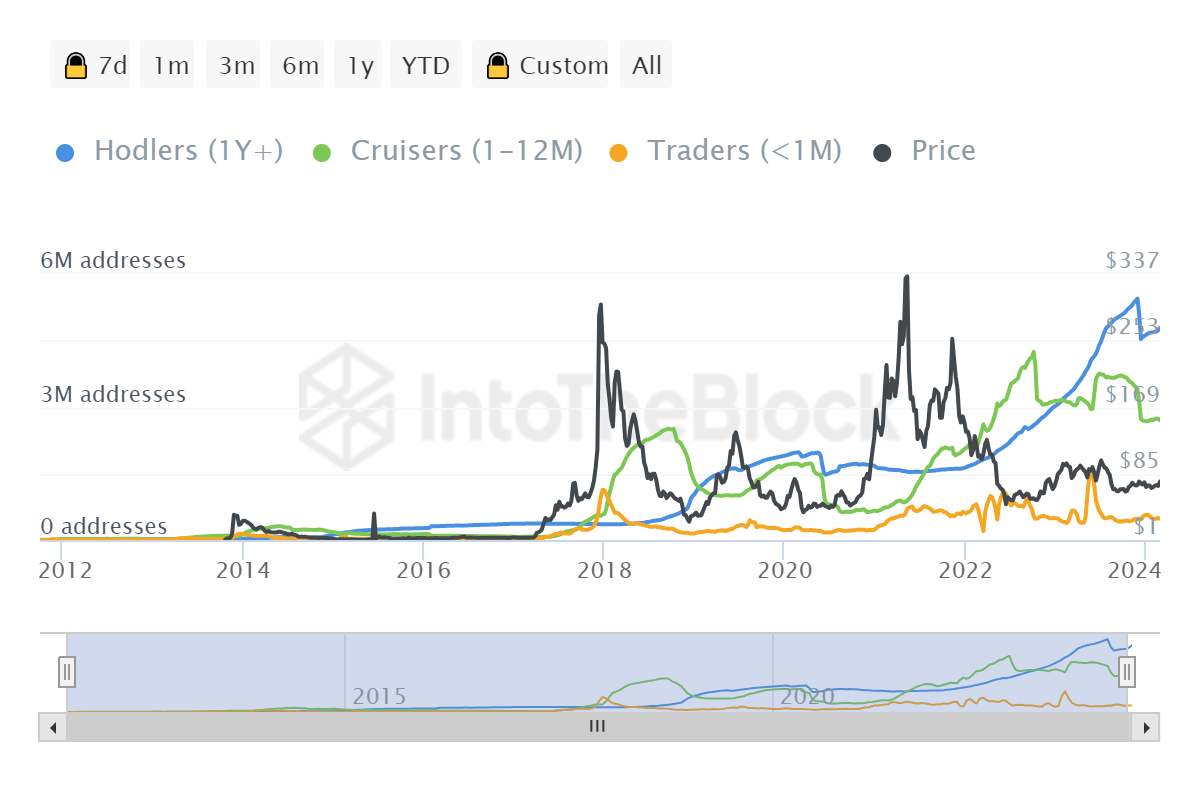Choose the 1y time range
Viewport: 1200px width, 800px height.
[360, 66]
